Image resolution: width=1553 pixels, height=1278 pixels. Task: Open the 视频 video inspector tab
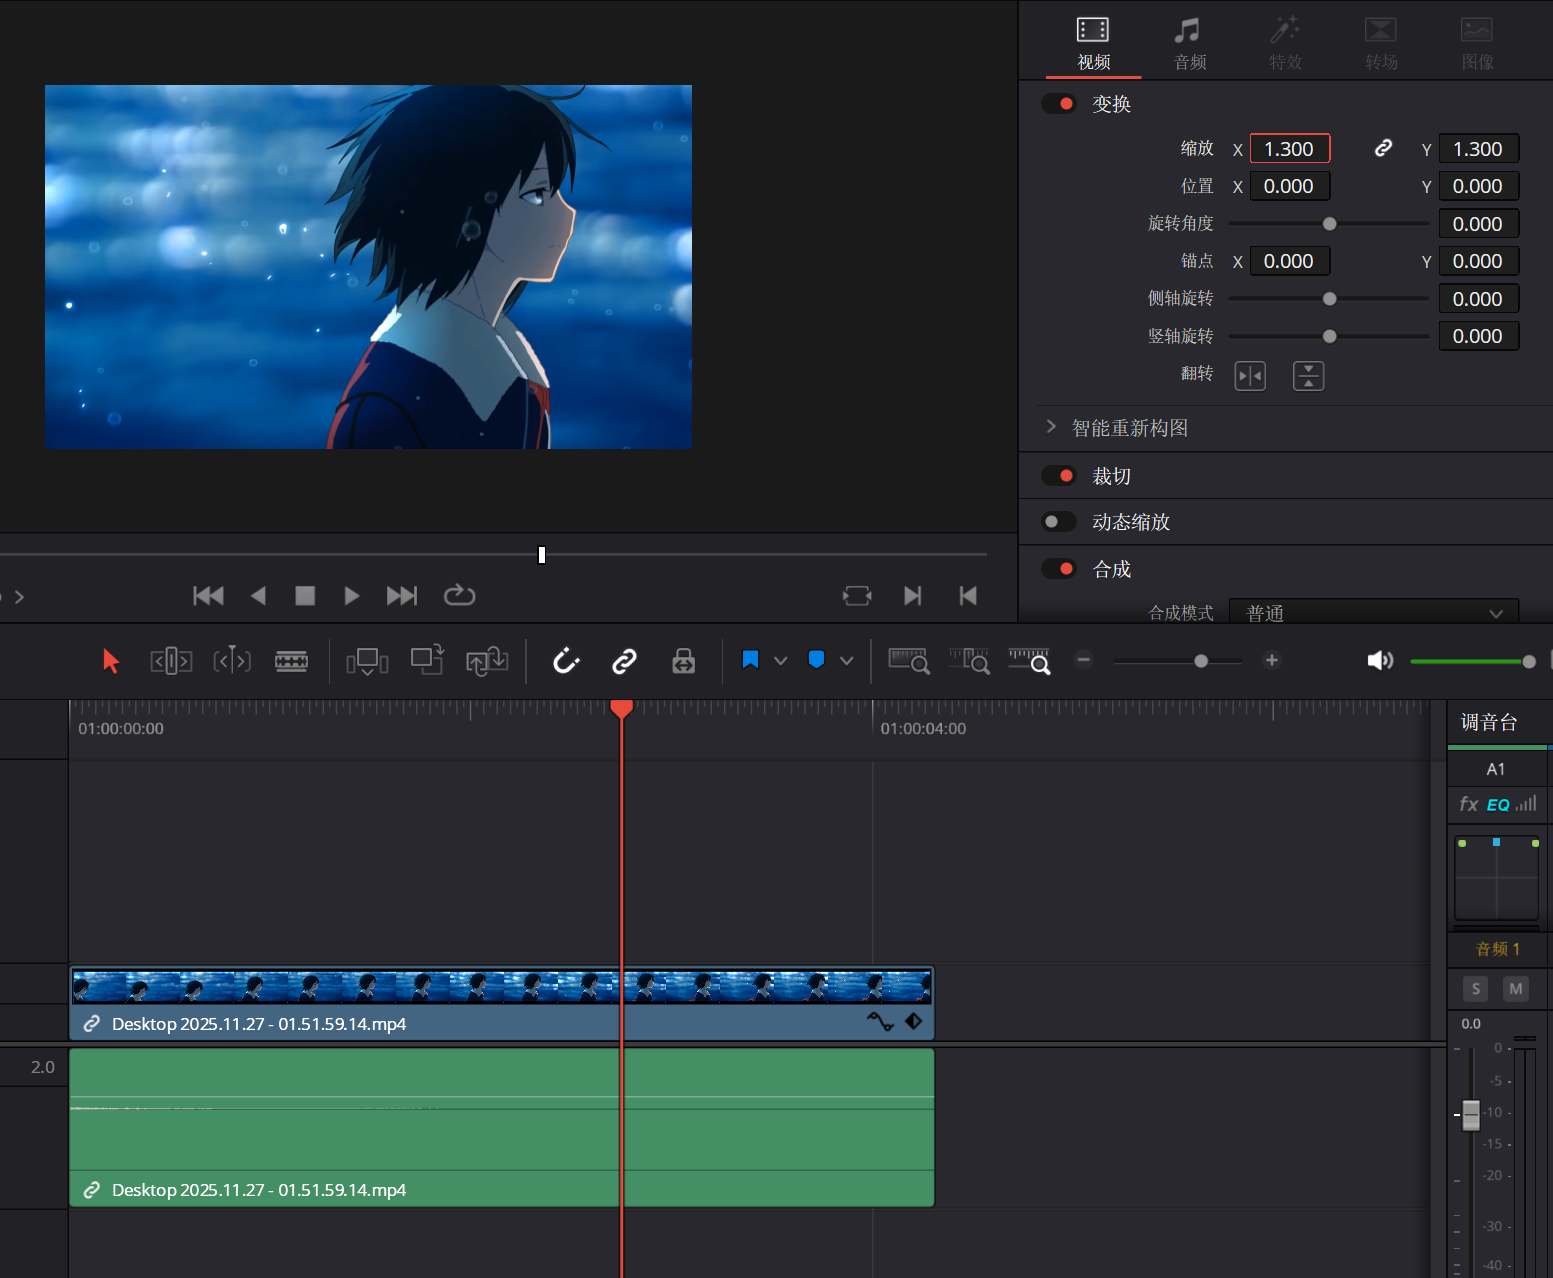(x=1093, y=45)
